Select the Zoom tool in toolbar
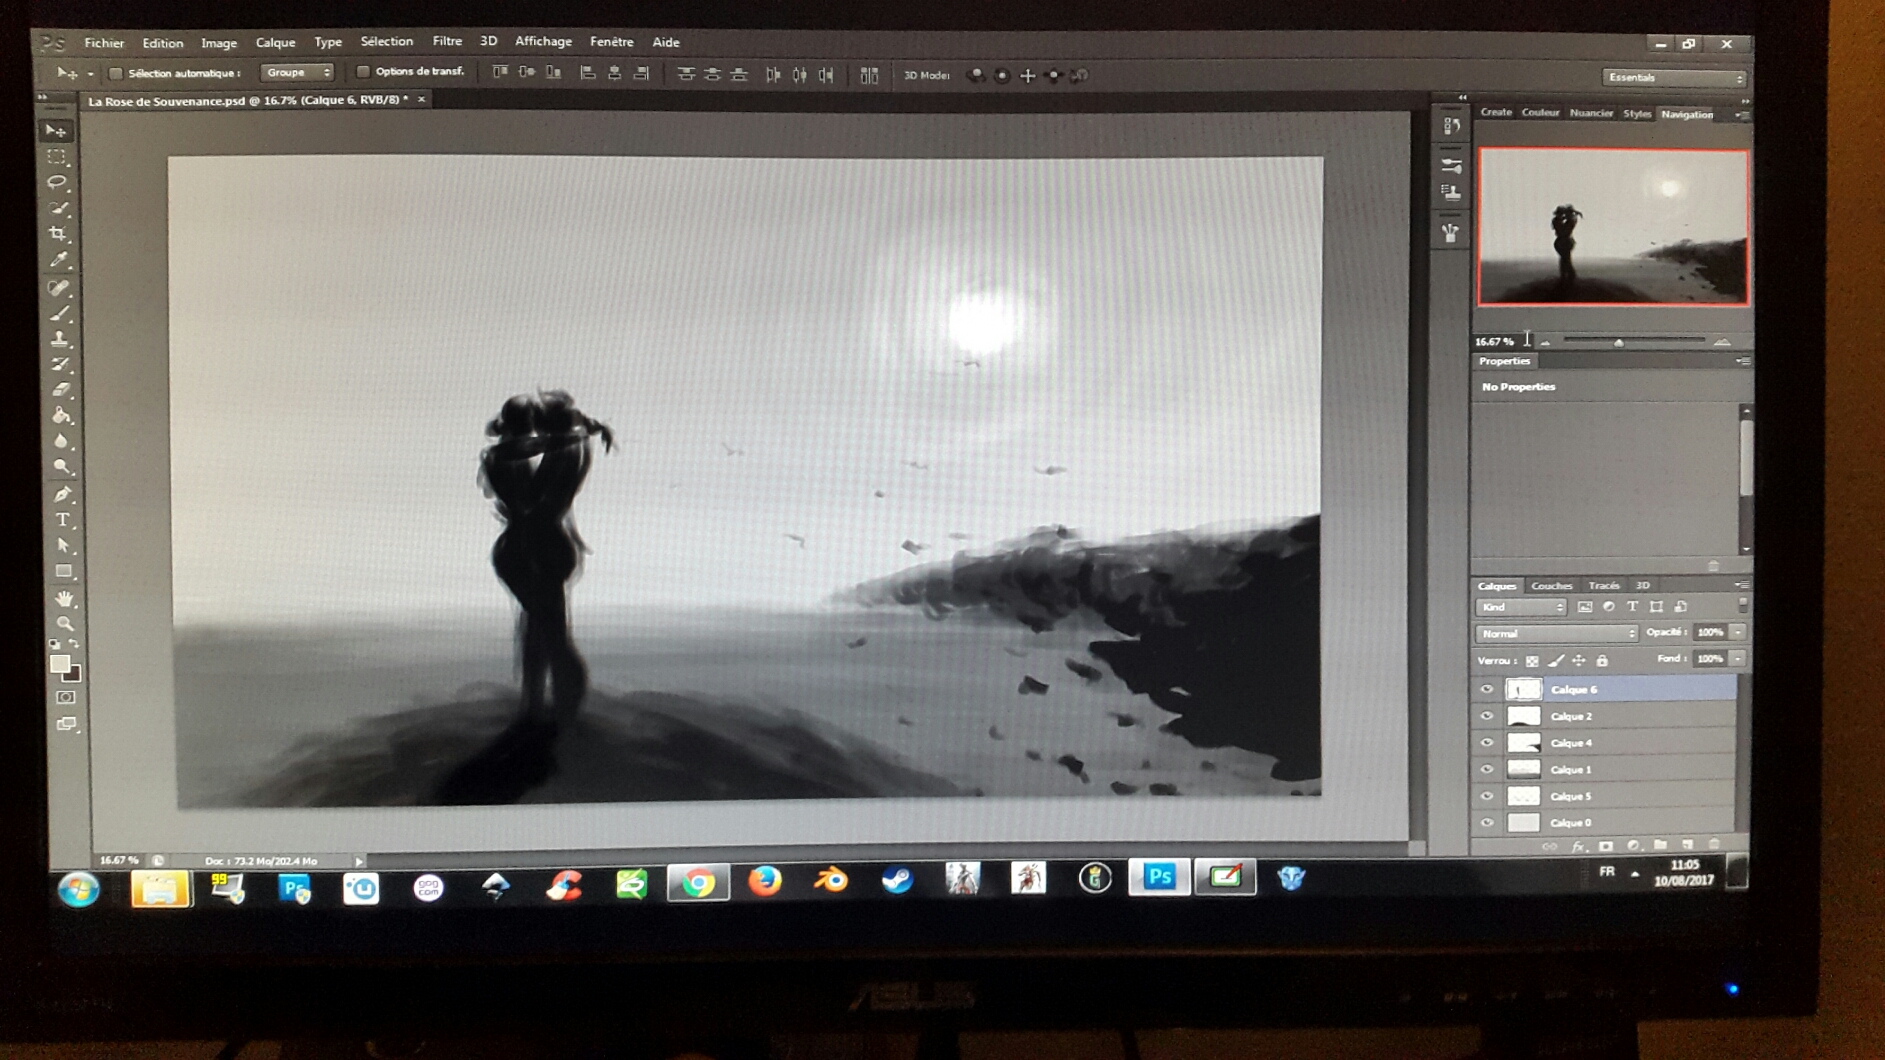 click(65, 623)
